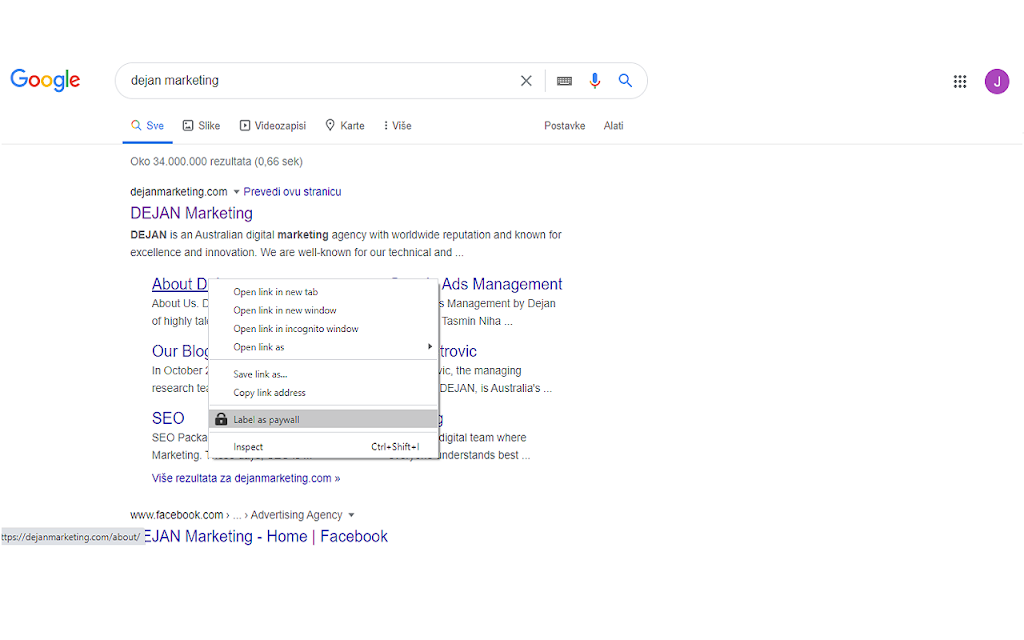Screen dimensions: 1024x640
Task: Switch to the Slike tab
Action: 201,125
